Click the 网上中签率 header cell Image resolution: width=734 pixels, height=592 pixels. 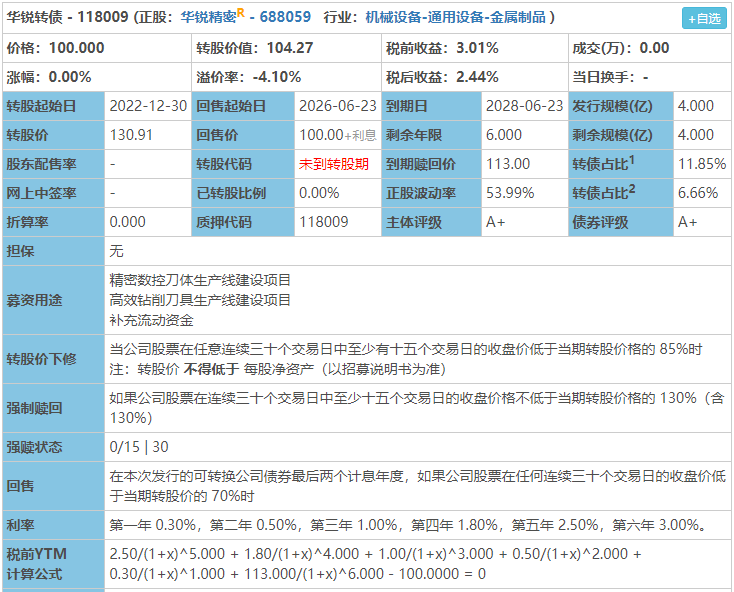(x=53, y=193)
